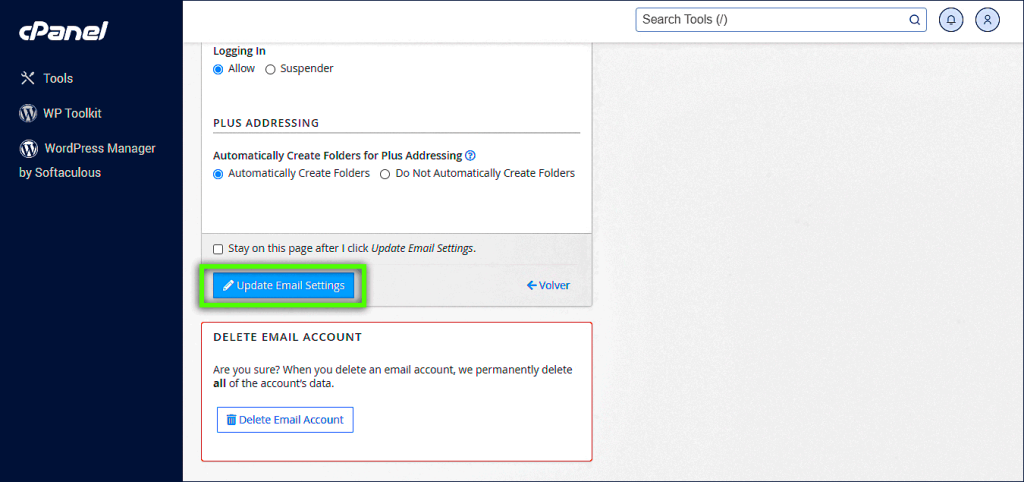Image resolution: width=1024 pixels, height=482 pixels.
Task: Click the Update Email Settings button
Action: point(283,285)
